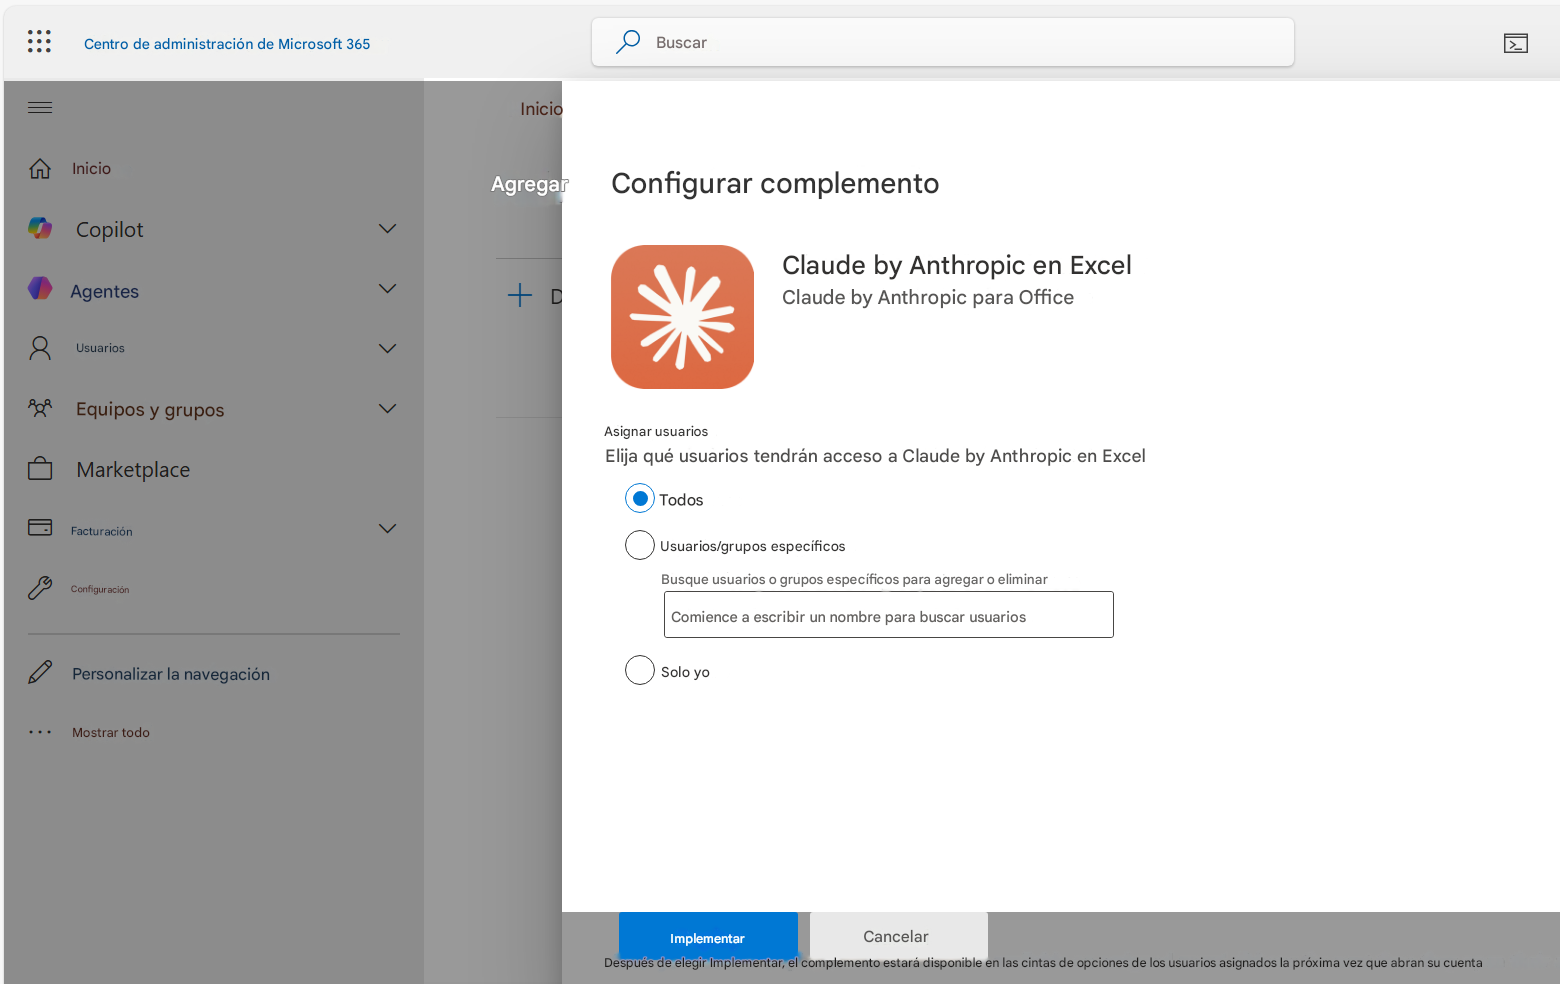Open Usuarios in the sidebar
Image resolution: width=1560 pixels, height=984 pixels.
100,348
